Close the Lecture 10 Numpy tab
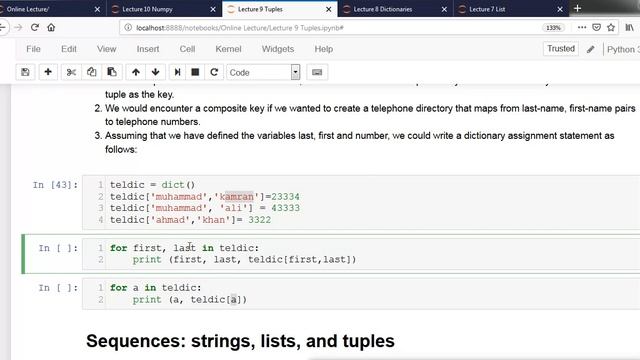Screen dimensions: 640x360 213,9
